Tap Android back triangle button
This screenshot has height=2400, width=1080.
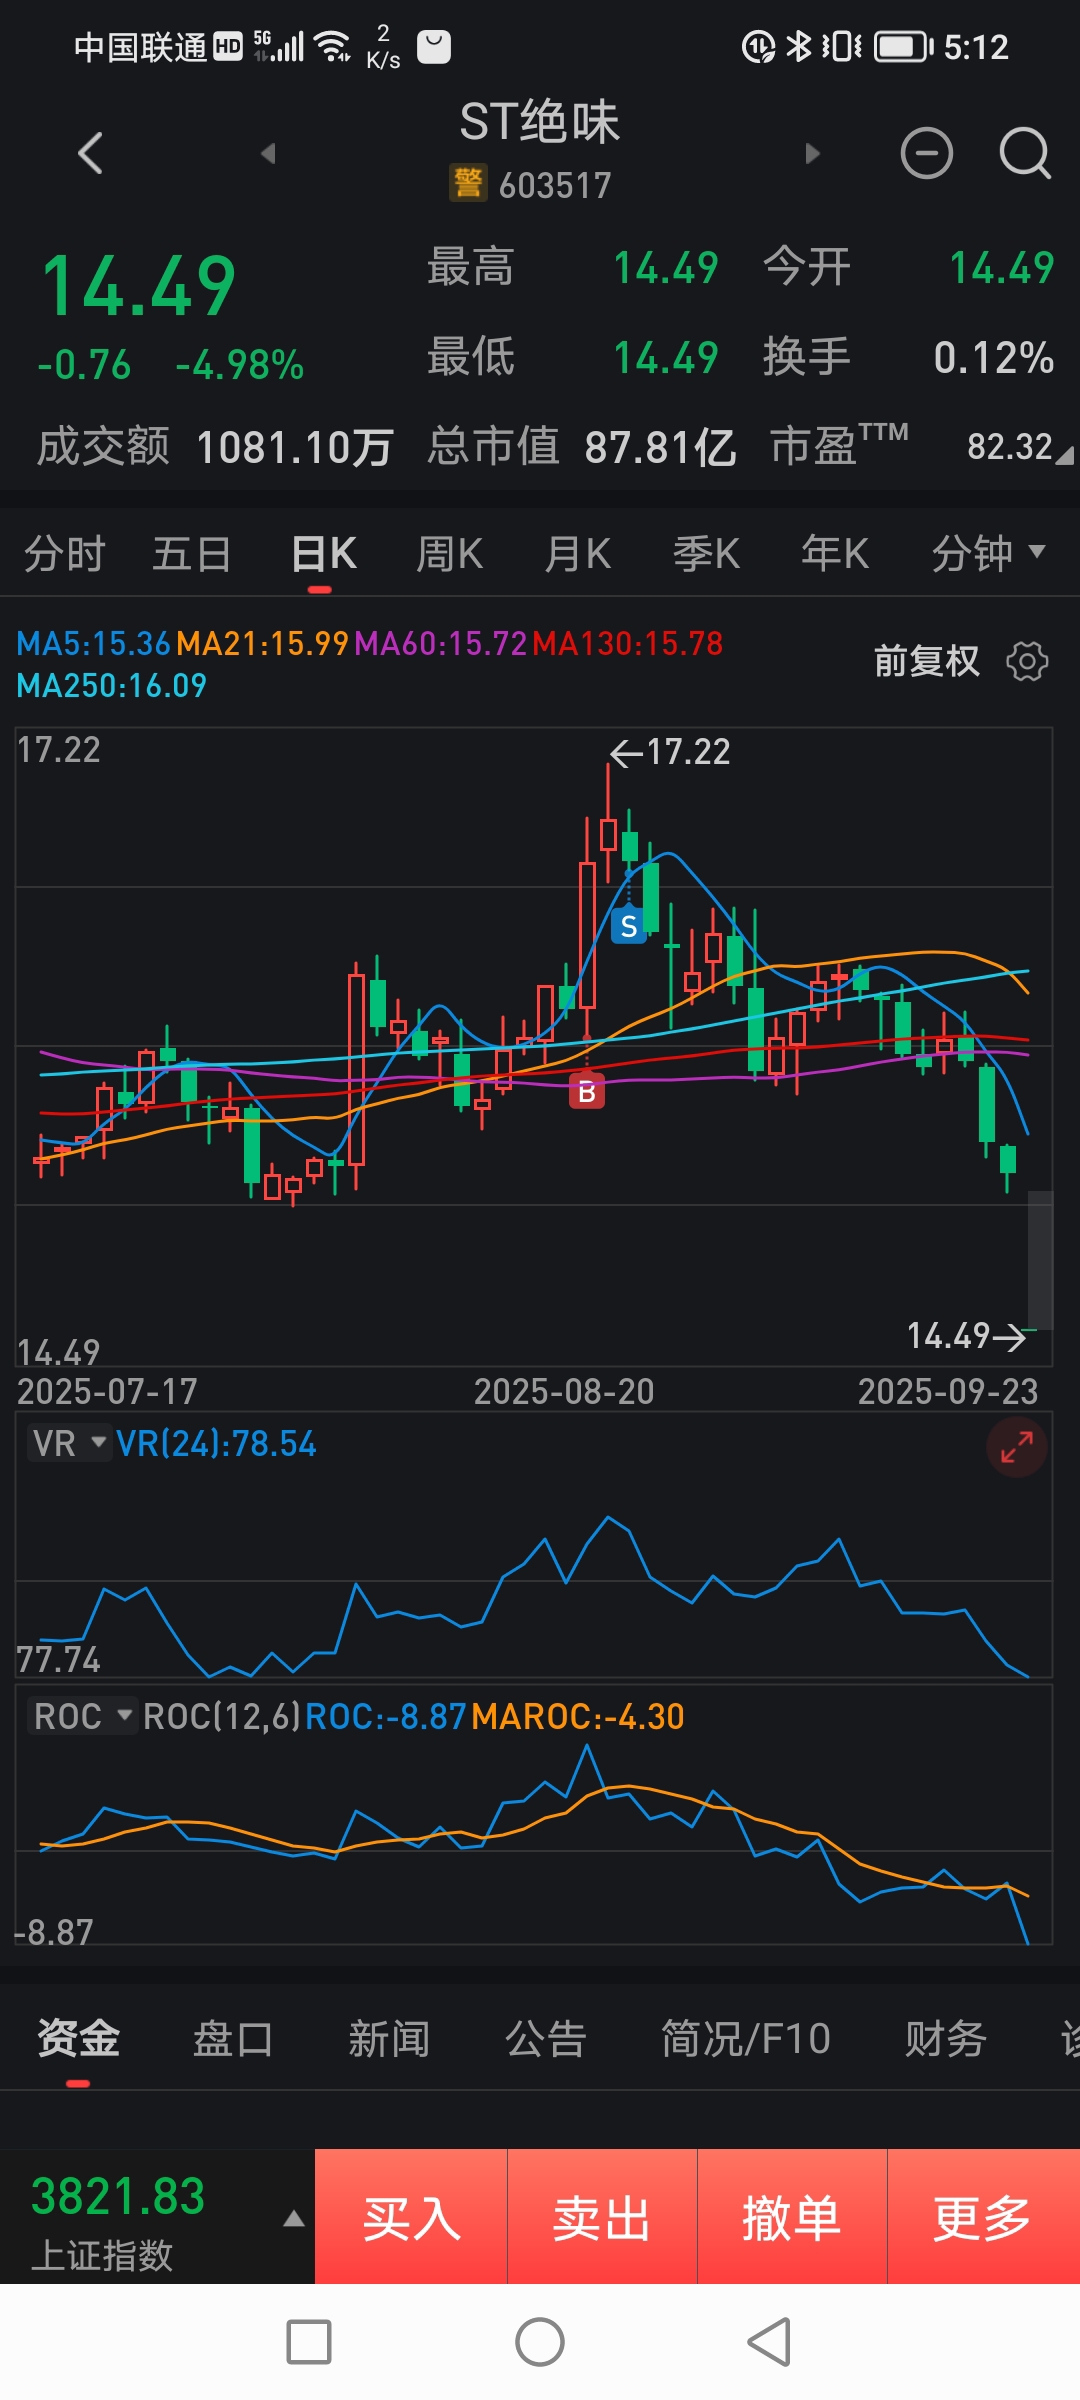769,2342
